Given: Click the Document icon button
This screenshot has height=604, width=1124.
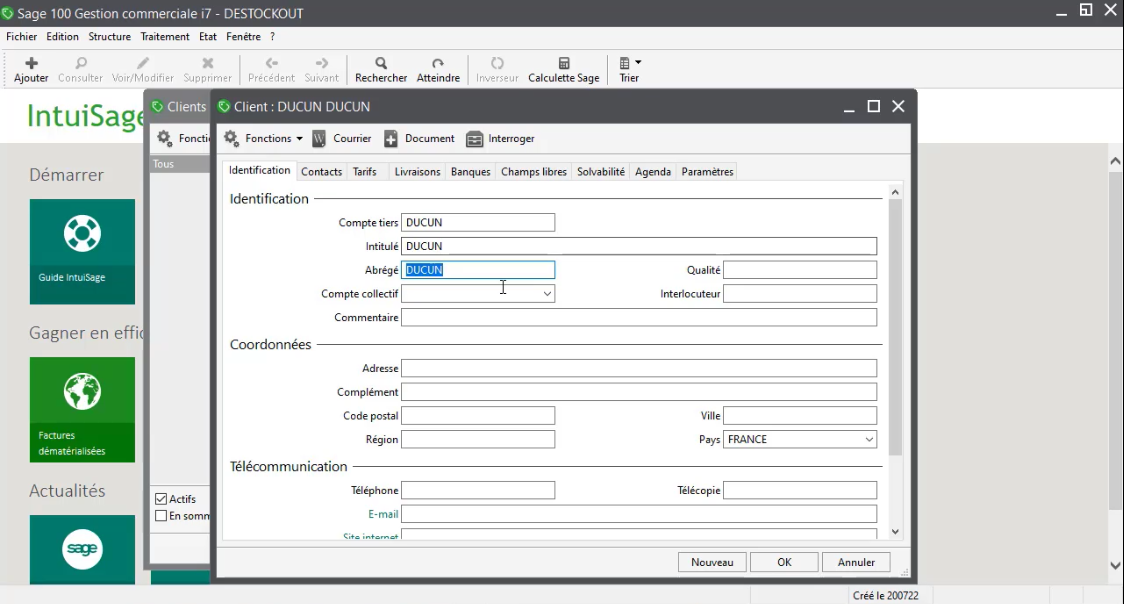Looking at the screenshot, I should point(391,139).
